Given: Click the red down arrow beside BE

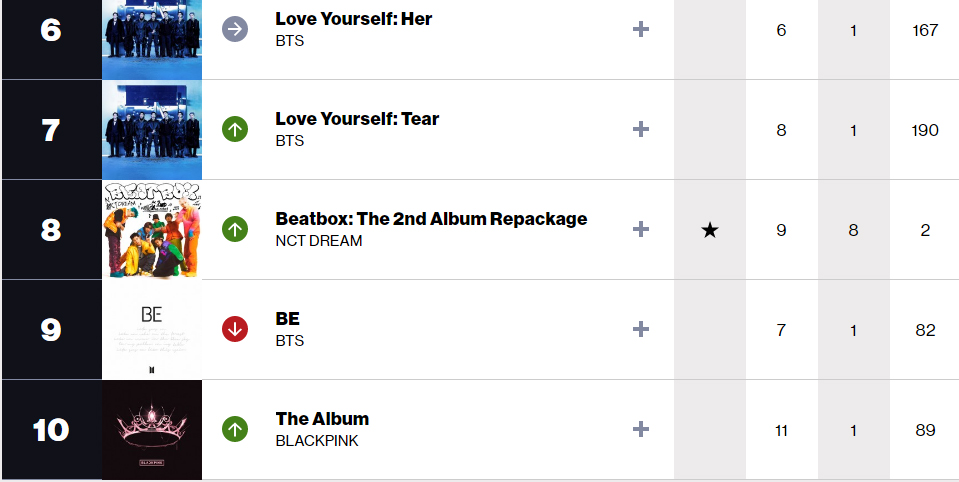Looking at the screenshot, I should tap(235, 329).
